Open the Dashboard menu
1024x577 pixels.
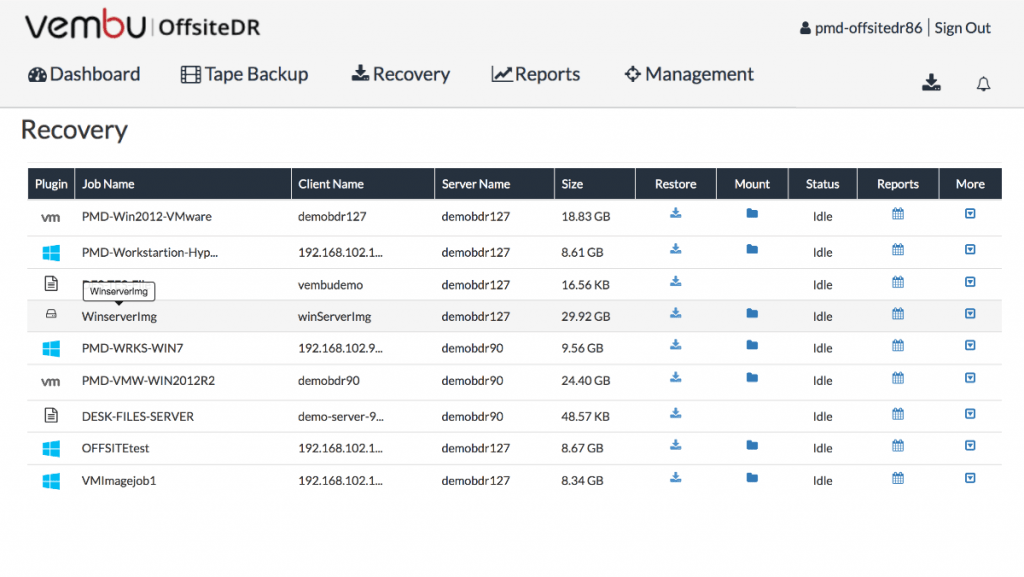84,74
